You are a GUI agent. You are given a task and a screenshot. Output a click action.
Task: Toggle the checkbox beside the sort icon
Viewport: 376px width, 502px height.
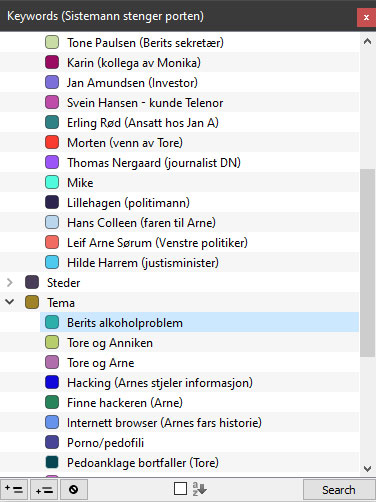[180, 489]
